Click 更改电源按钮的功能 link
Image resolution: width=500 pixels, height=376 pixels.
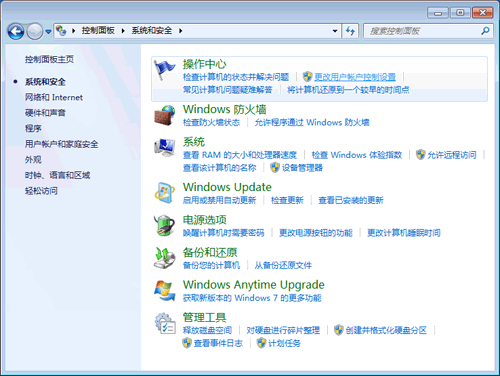(316, 233)
